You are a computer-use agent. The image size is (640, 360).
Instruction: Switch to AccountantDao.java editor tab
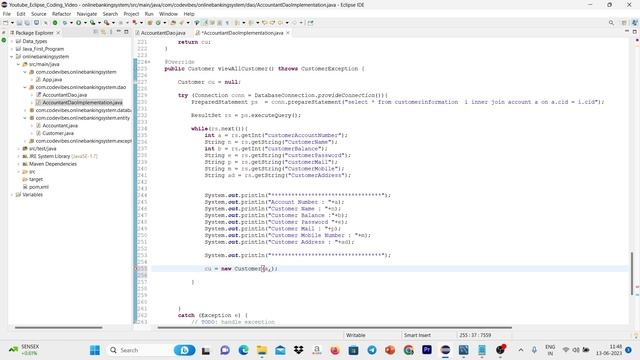[x=163, y=33]
